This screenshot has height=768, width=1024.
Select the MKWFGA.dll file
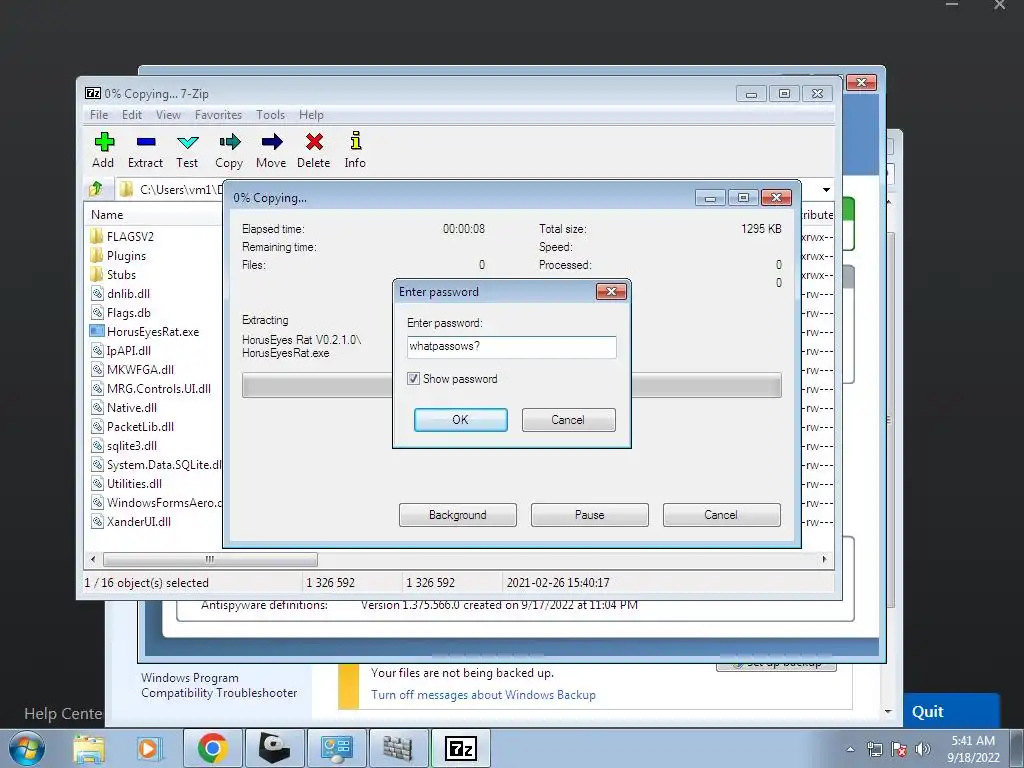(x=132, y=370)
